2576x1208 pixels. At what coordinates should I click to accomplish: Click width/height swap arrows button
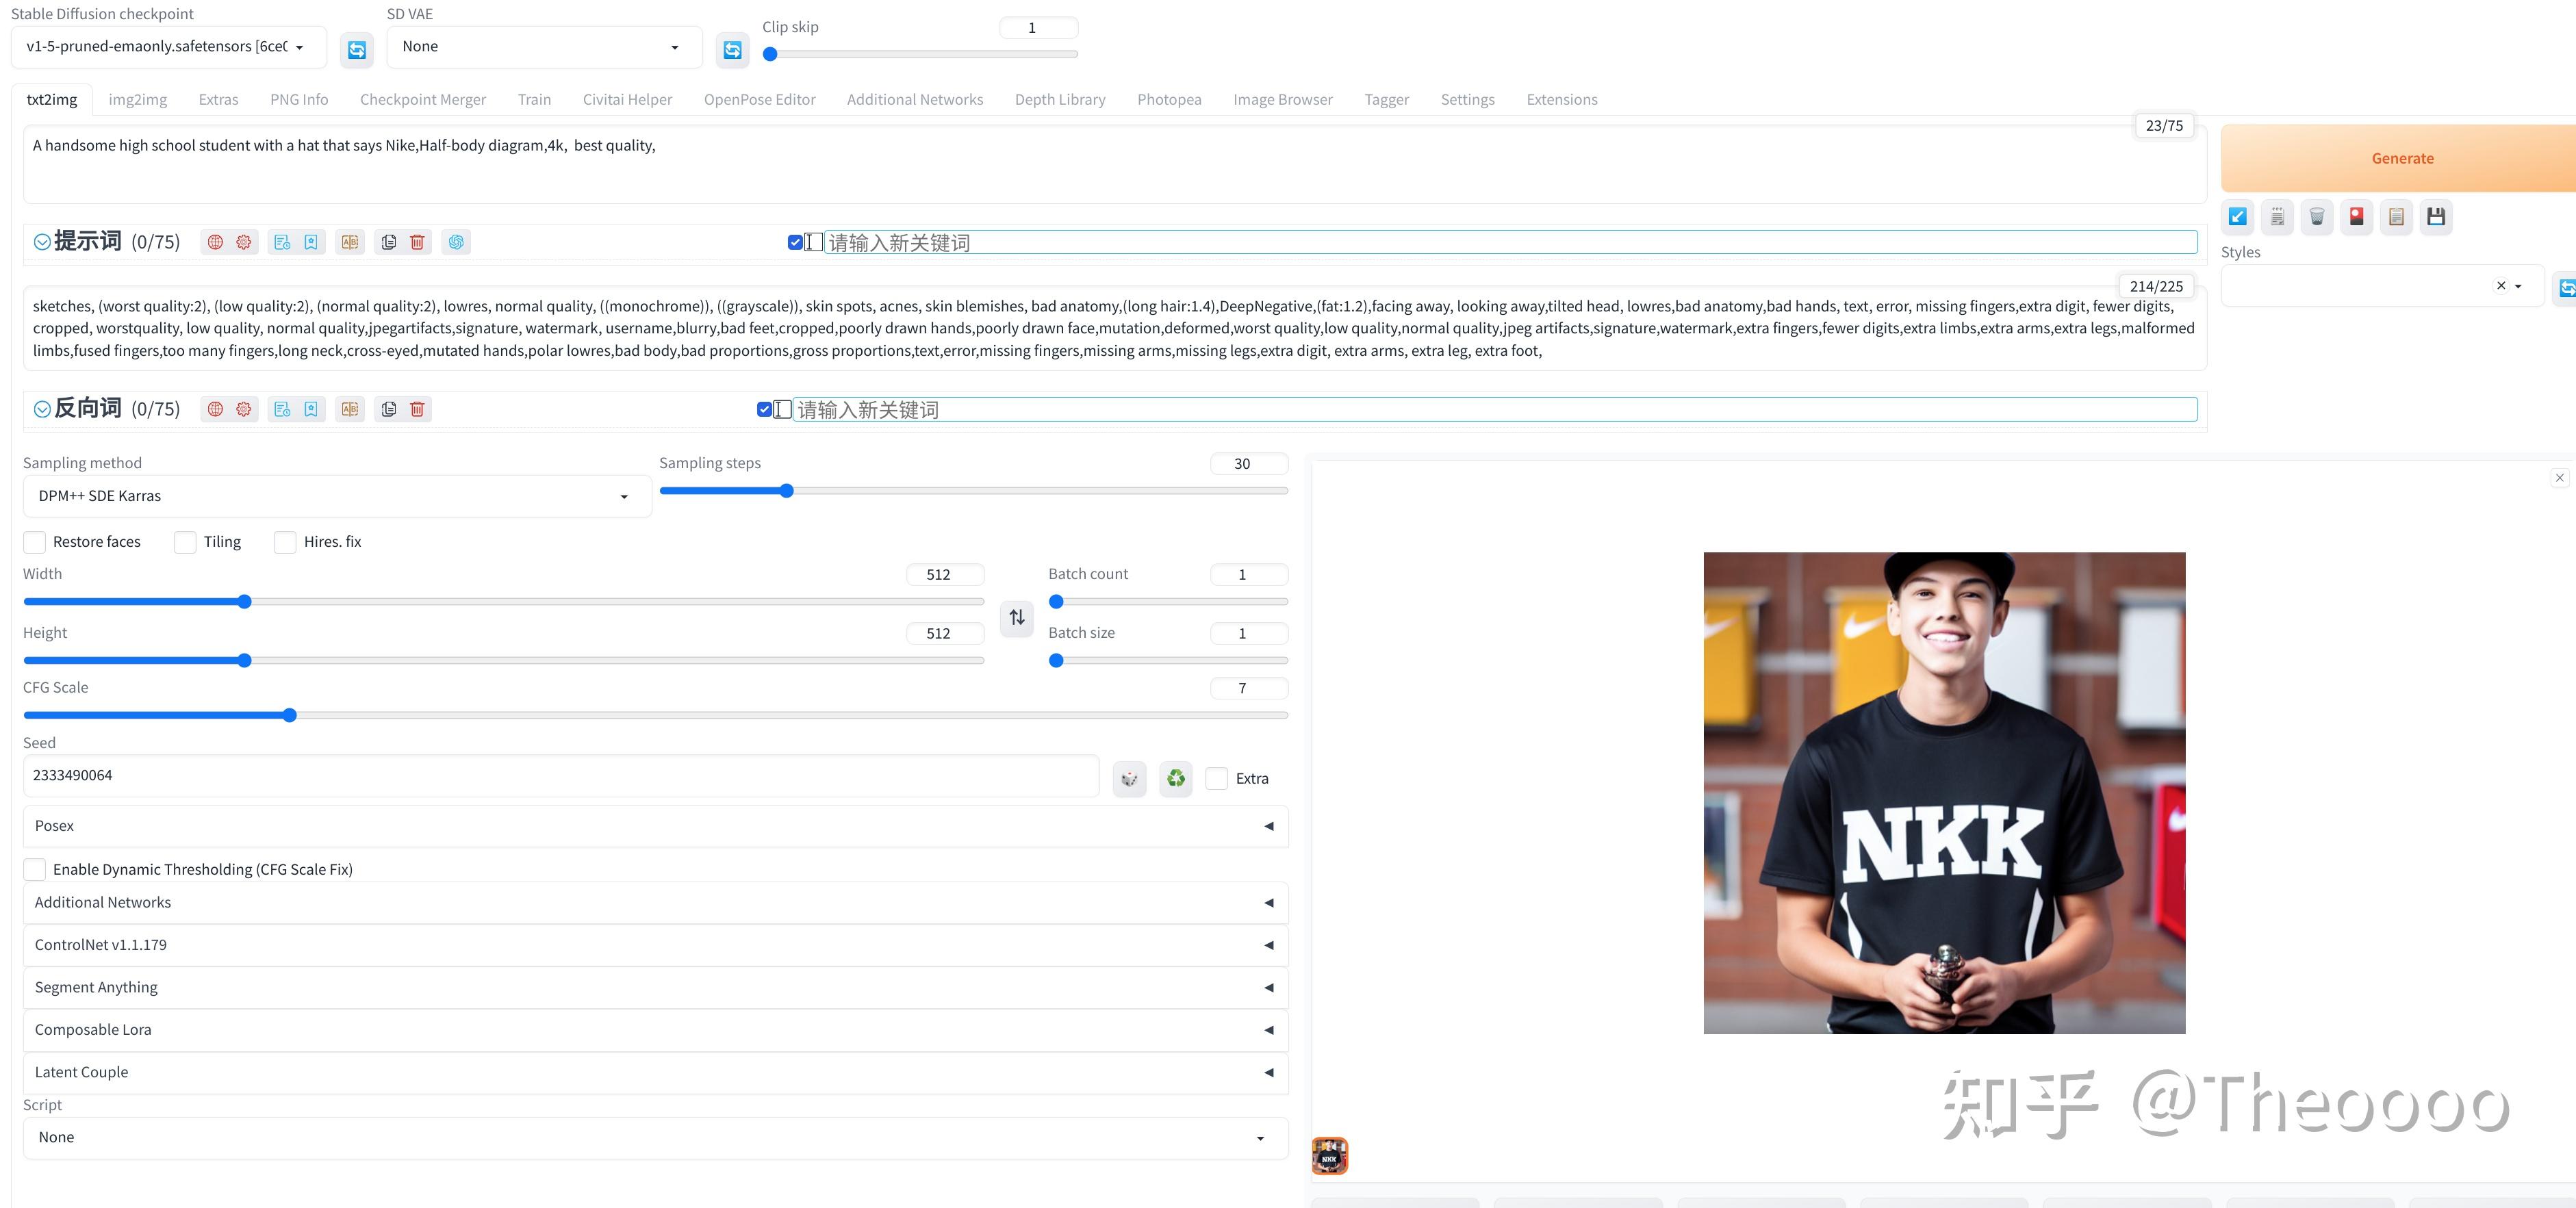[1017, 617]
